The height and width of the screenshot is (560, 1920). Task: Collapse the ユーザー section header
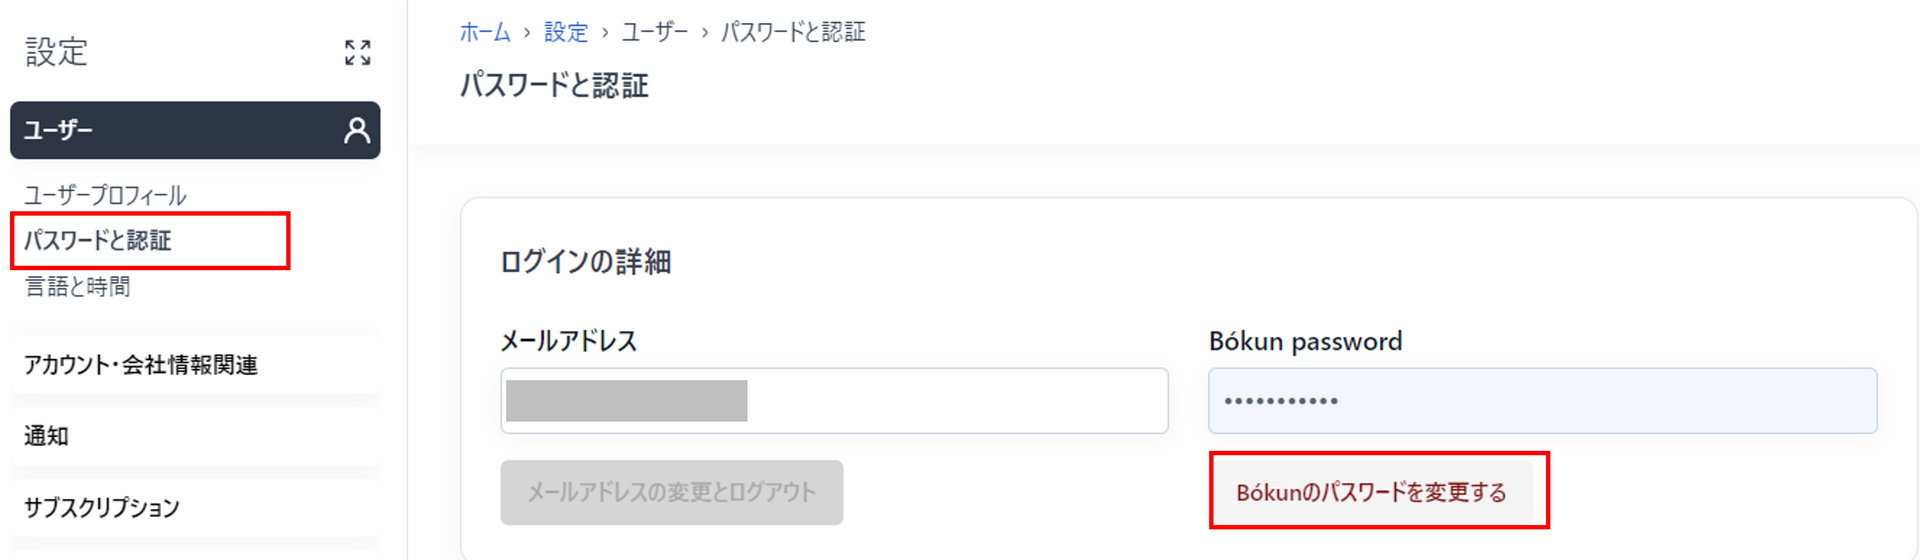coord(195,130)
